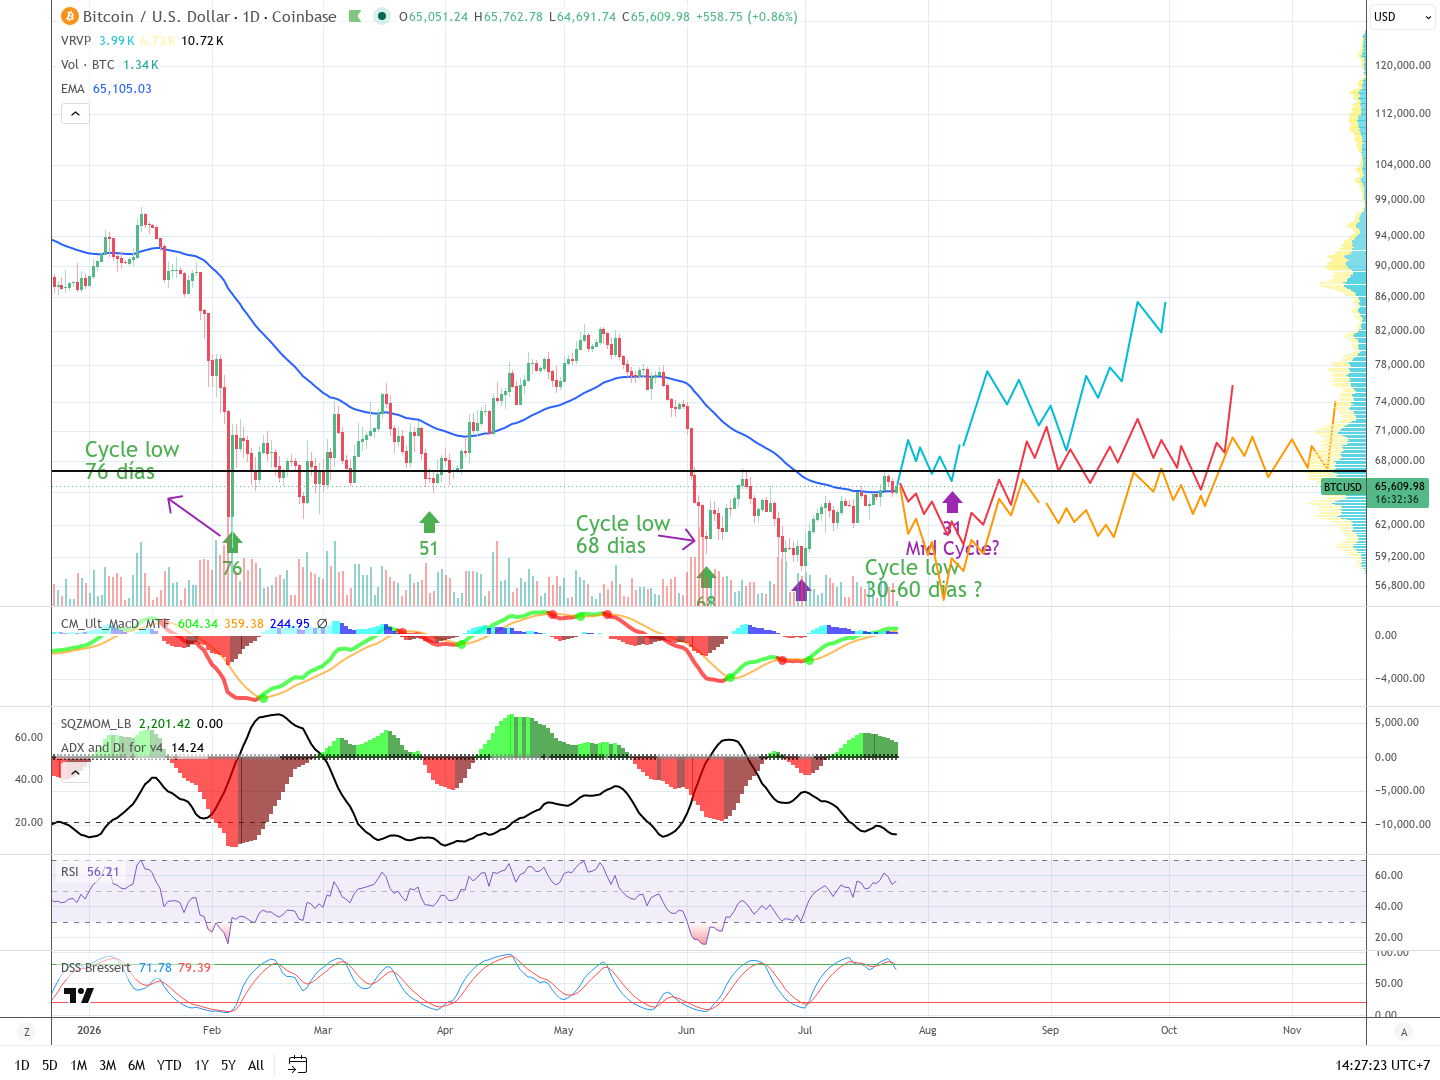
Task: Click the Z timezone button on the time axis
Action: coord(27,1031)
